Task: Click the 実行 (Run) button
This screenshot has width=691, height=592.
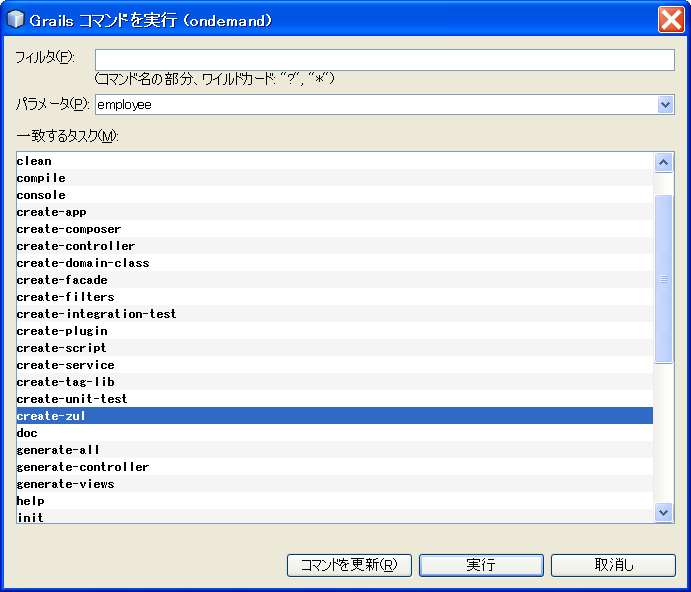Action: point(481,565)
